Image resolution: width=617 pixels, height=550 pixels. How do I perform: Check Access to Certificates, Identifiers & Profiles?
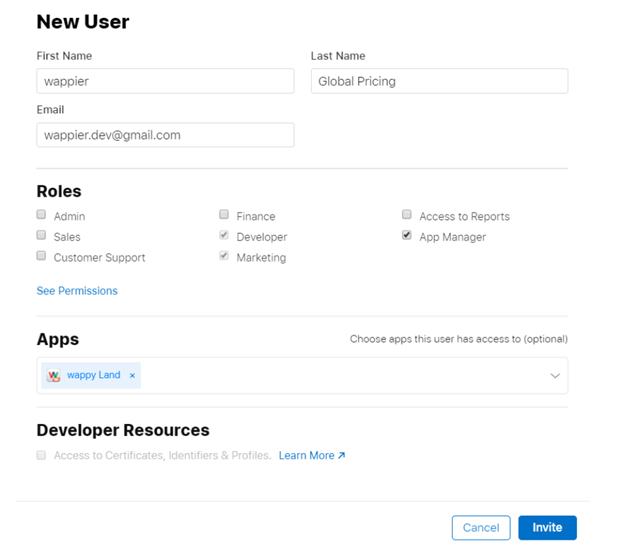42,455
